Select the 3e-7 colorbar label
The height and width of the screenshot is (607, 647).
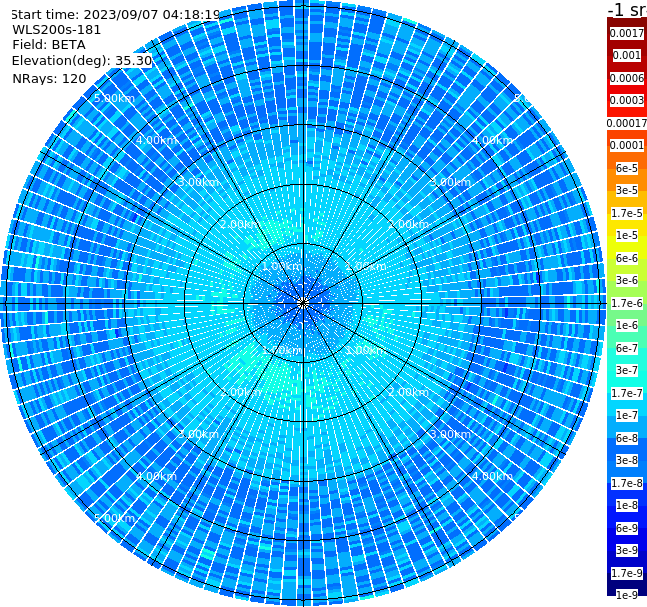[627, 370]
